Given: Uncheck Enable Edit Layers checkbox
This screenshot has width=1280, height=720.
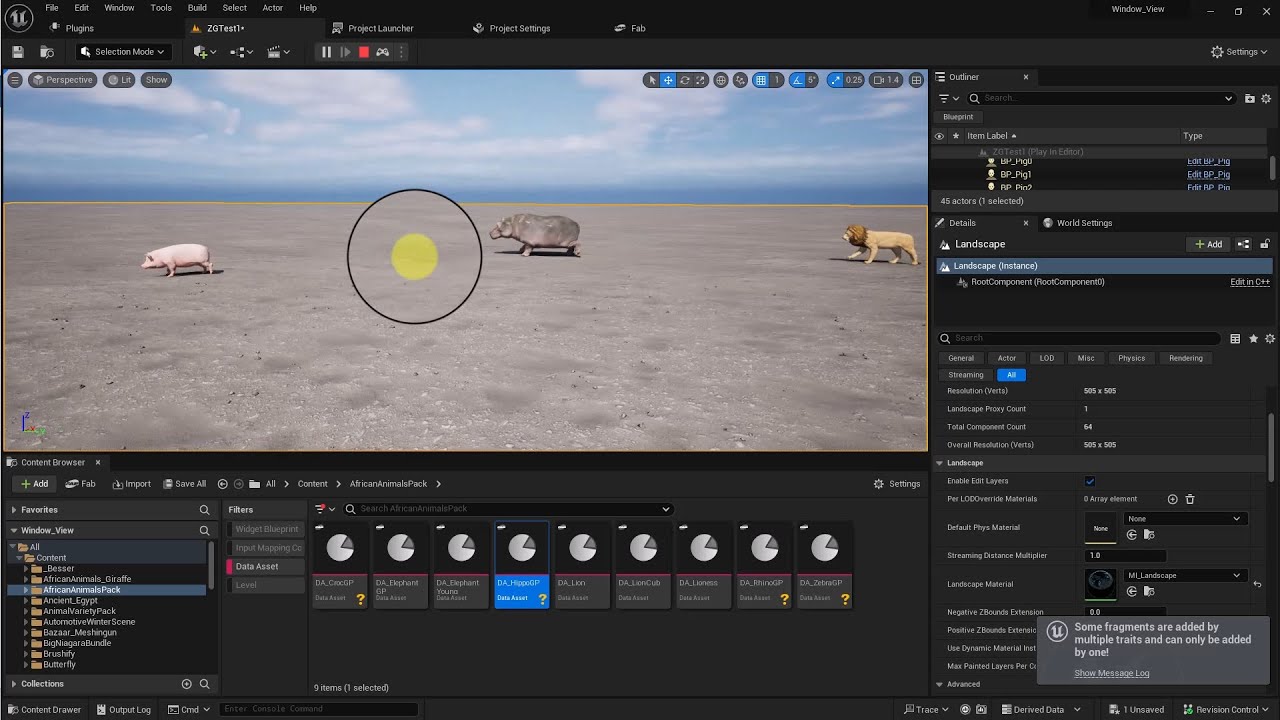Looking at the screenshot, I should pyautogui.click(x=1090, y=481).
